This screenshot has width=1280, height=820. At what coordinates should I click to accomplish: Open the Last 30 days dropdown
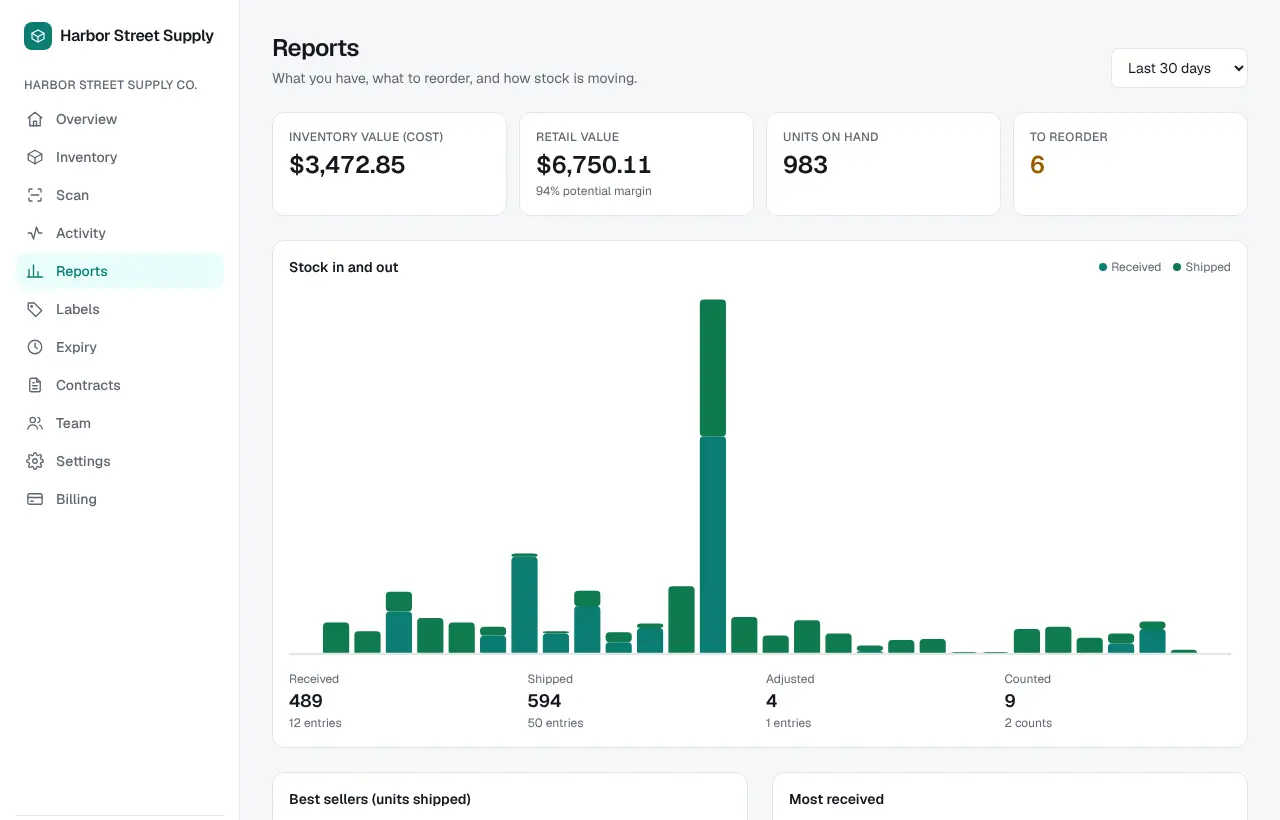[x=1179, y=68]
